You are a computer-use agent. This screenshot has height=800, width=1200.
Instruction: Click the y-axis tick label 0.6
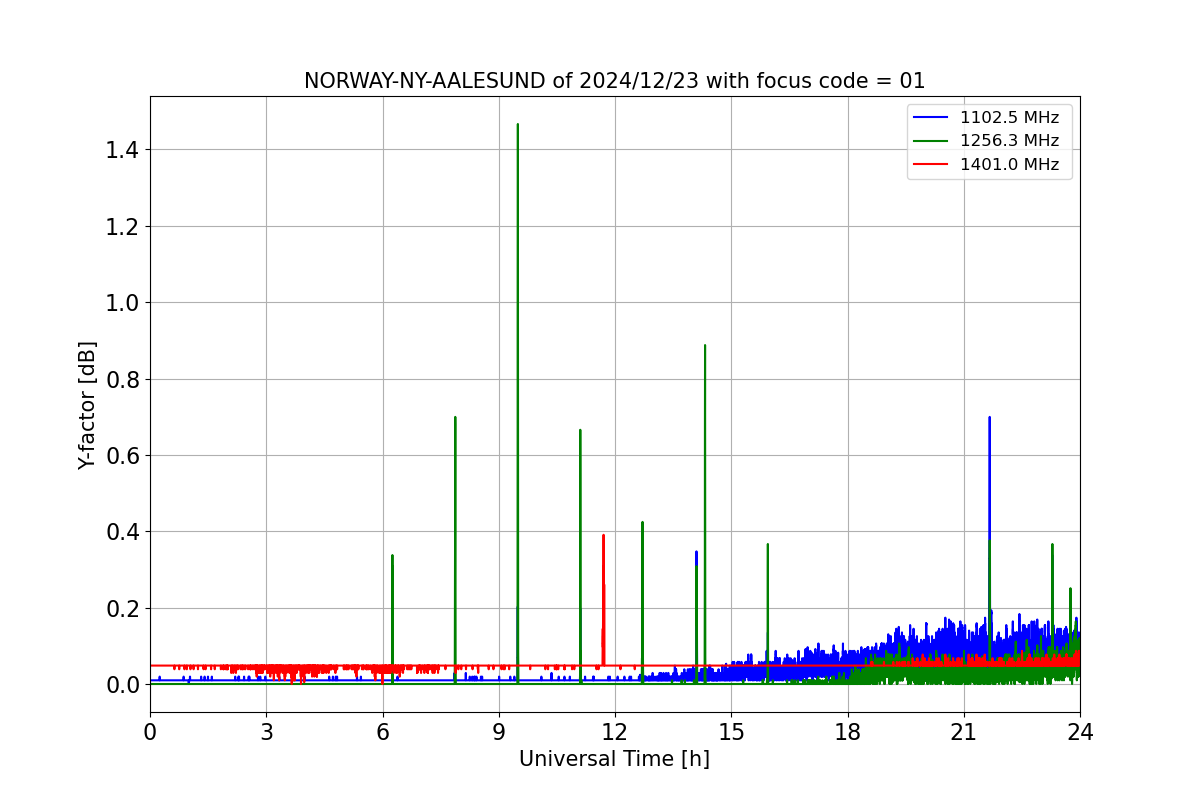(123, 455)
